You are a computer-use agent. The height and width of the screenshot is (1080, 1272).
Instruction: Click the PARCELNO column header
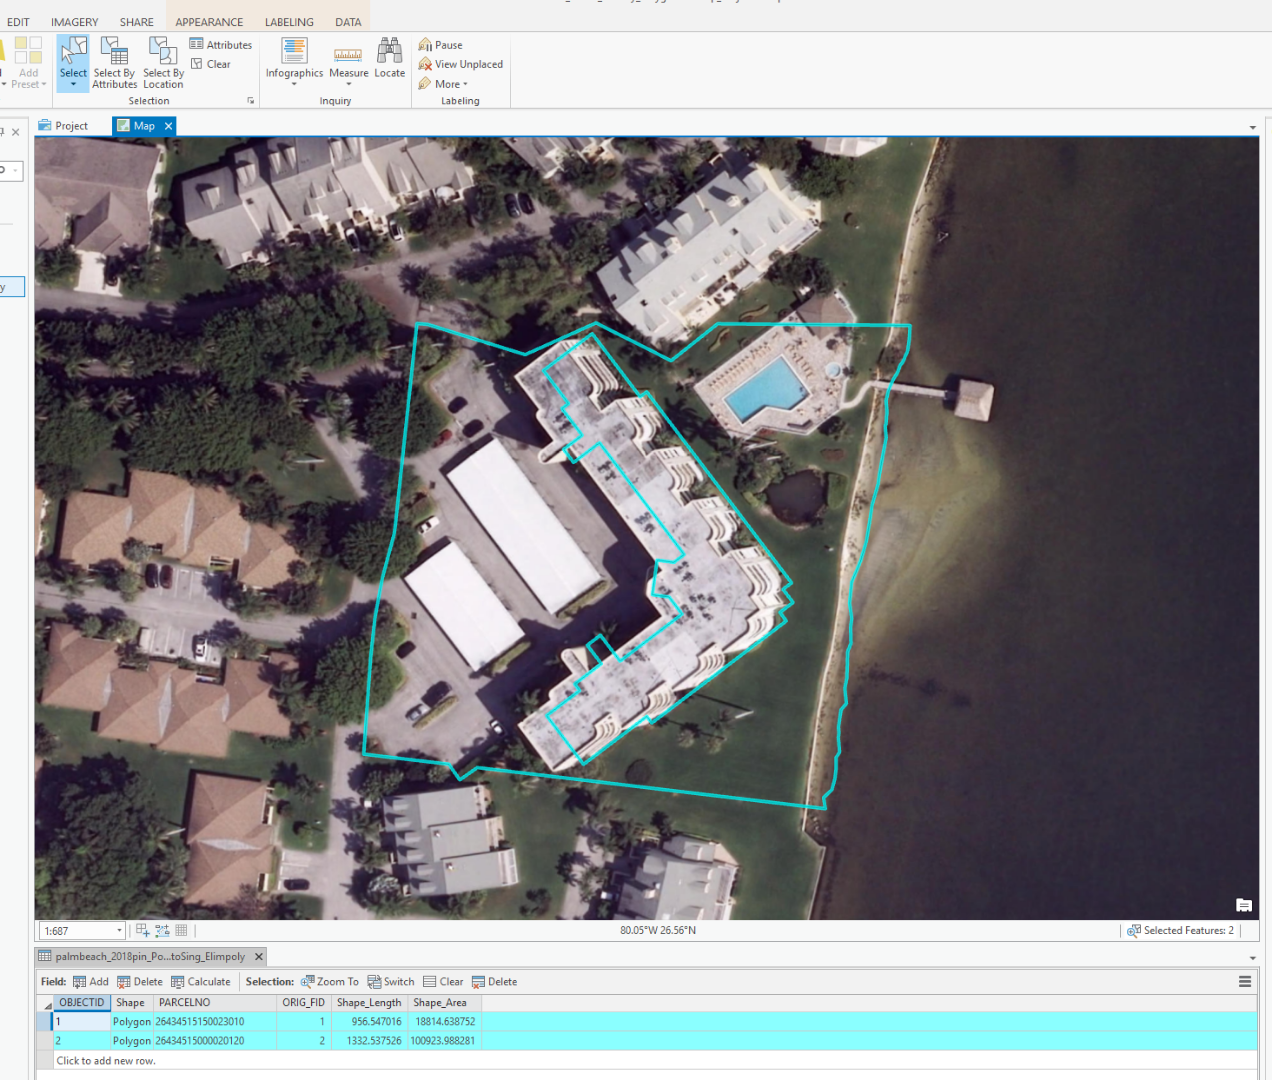pos(215,1003)
